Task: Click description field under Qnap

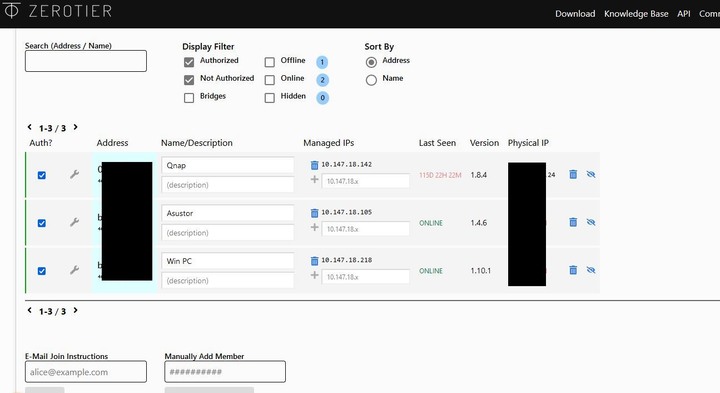Action: 227,185
